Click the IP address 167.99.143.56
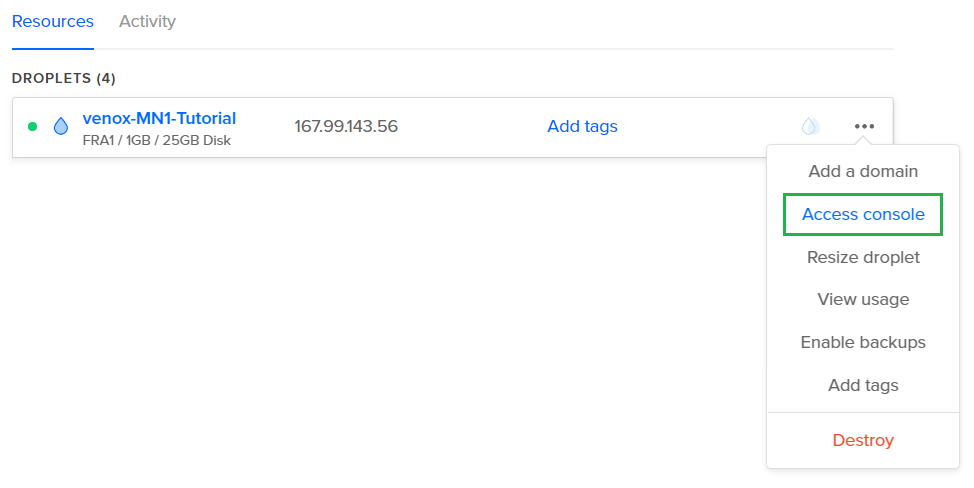 point(346,127)
